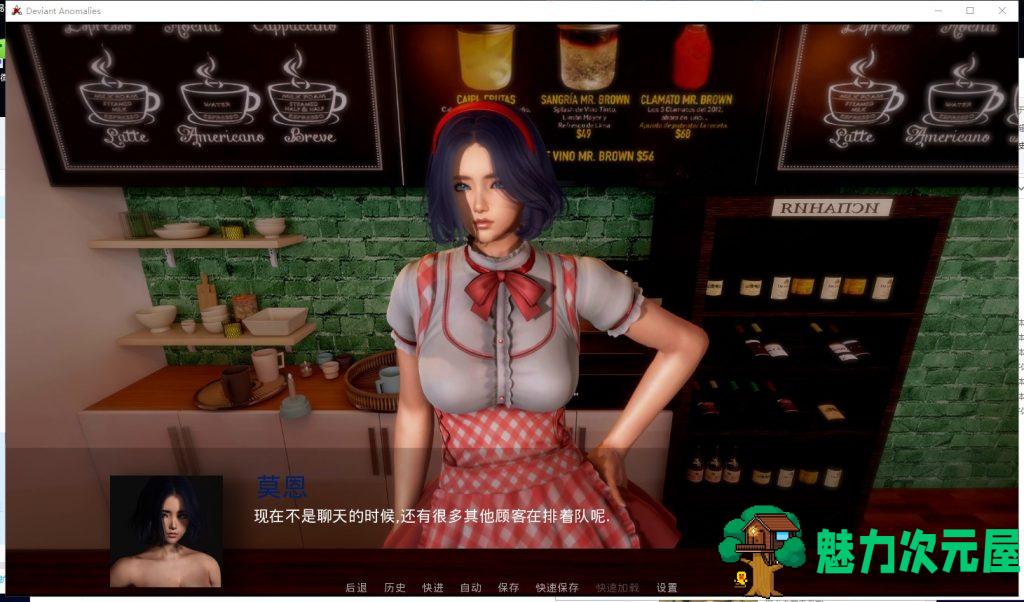This screenshot has height=602, width=1024.
Task: Activate 快进 (skip) in quick menu
Action: point(432,588)
